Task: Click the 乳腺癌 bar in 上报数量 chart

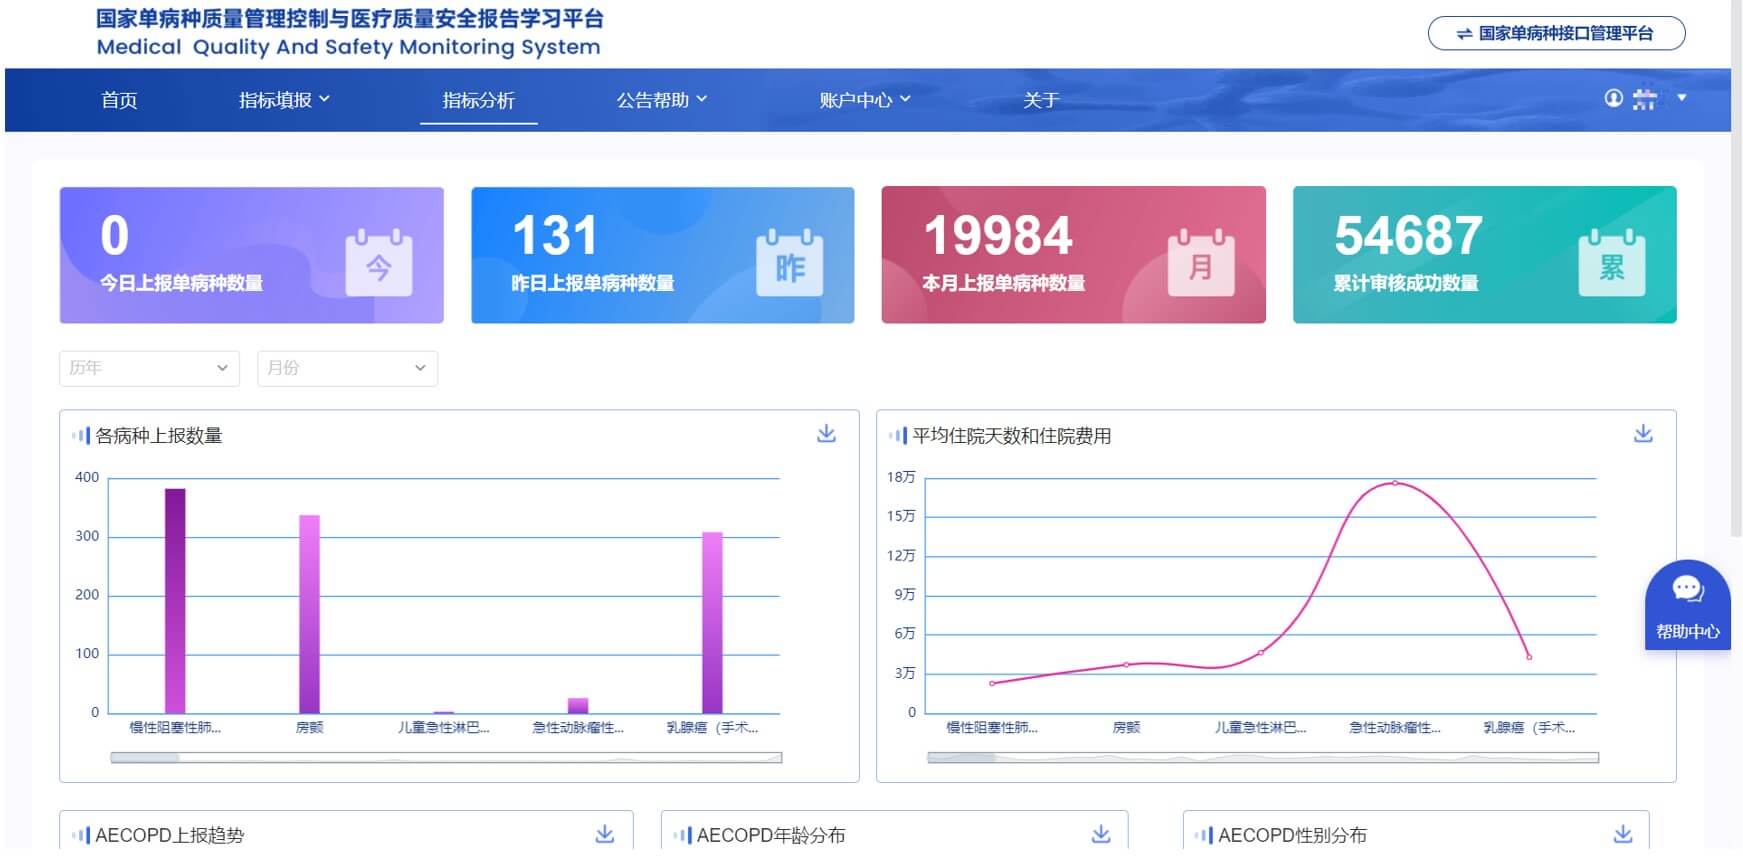Action: [712, 623]
